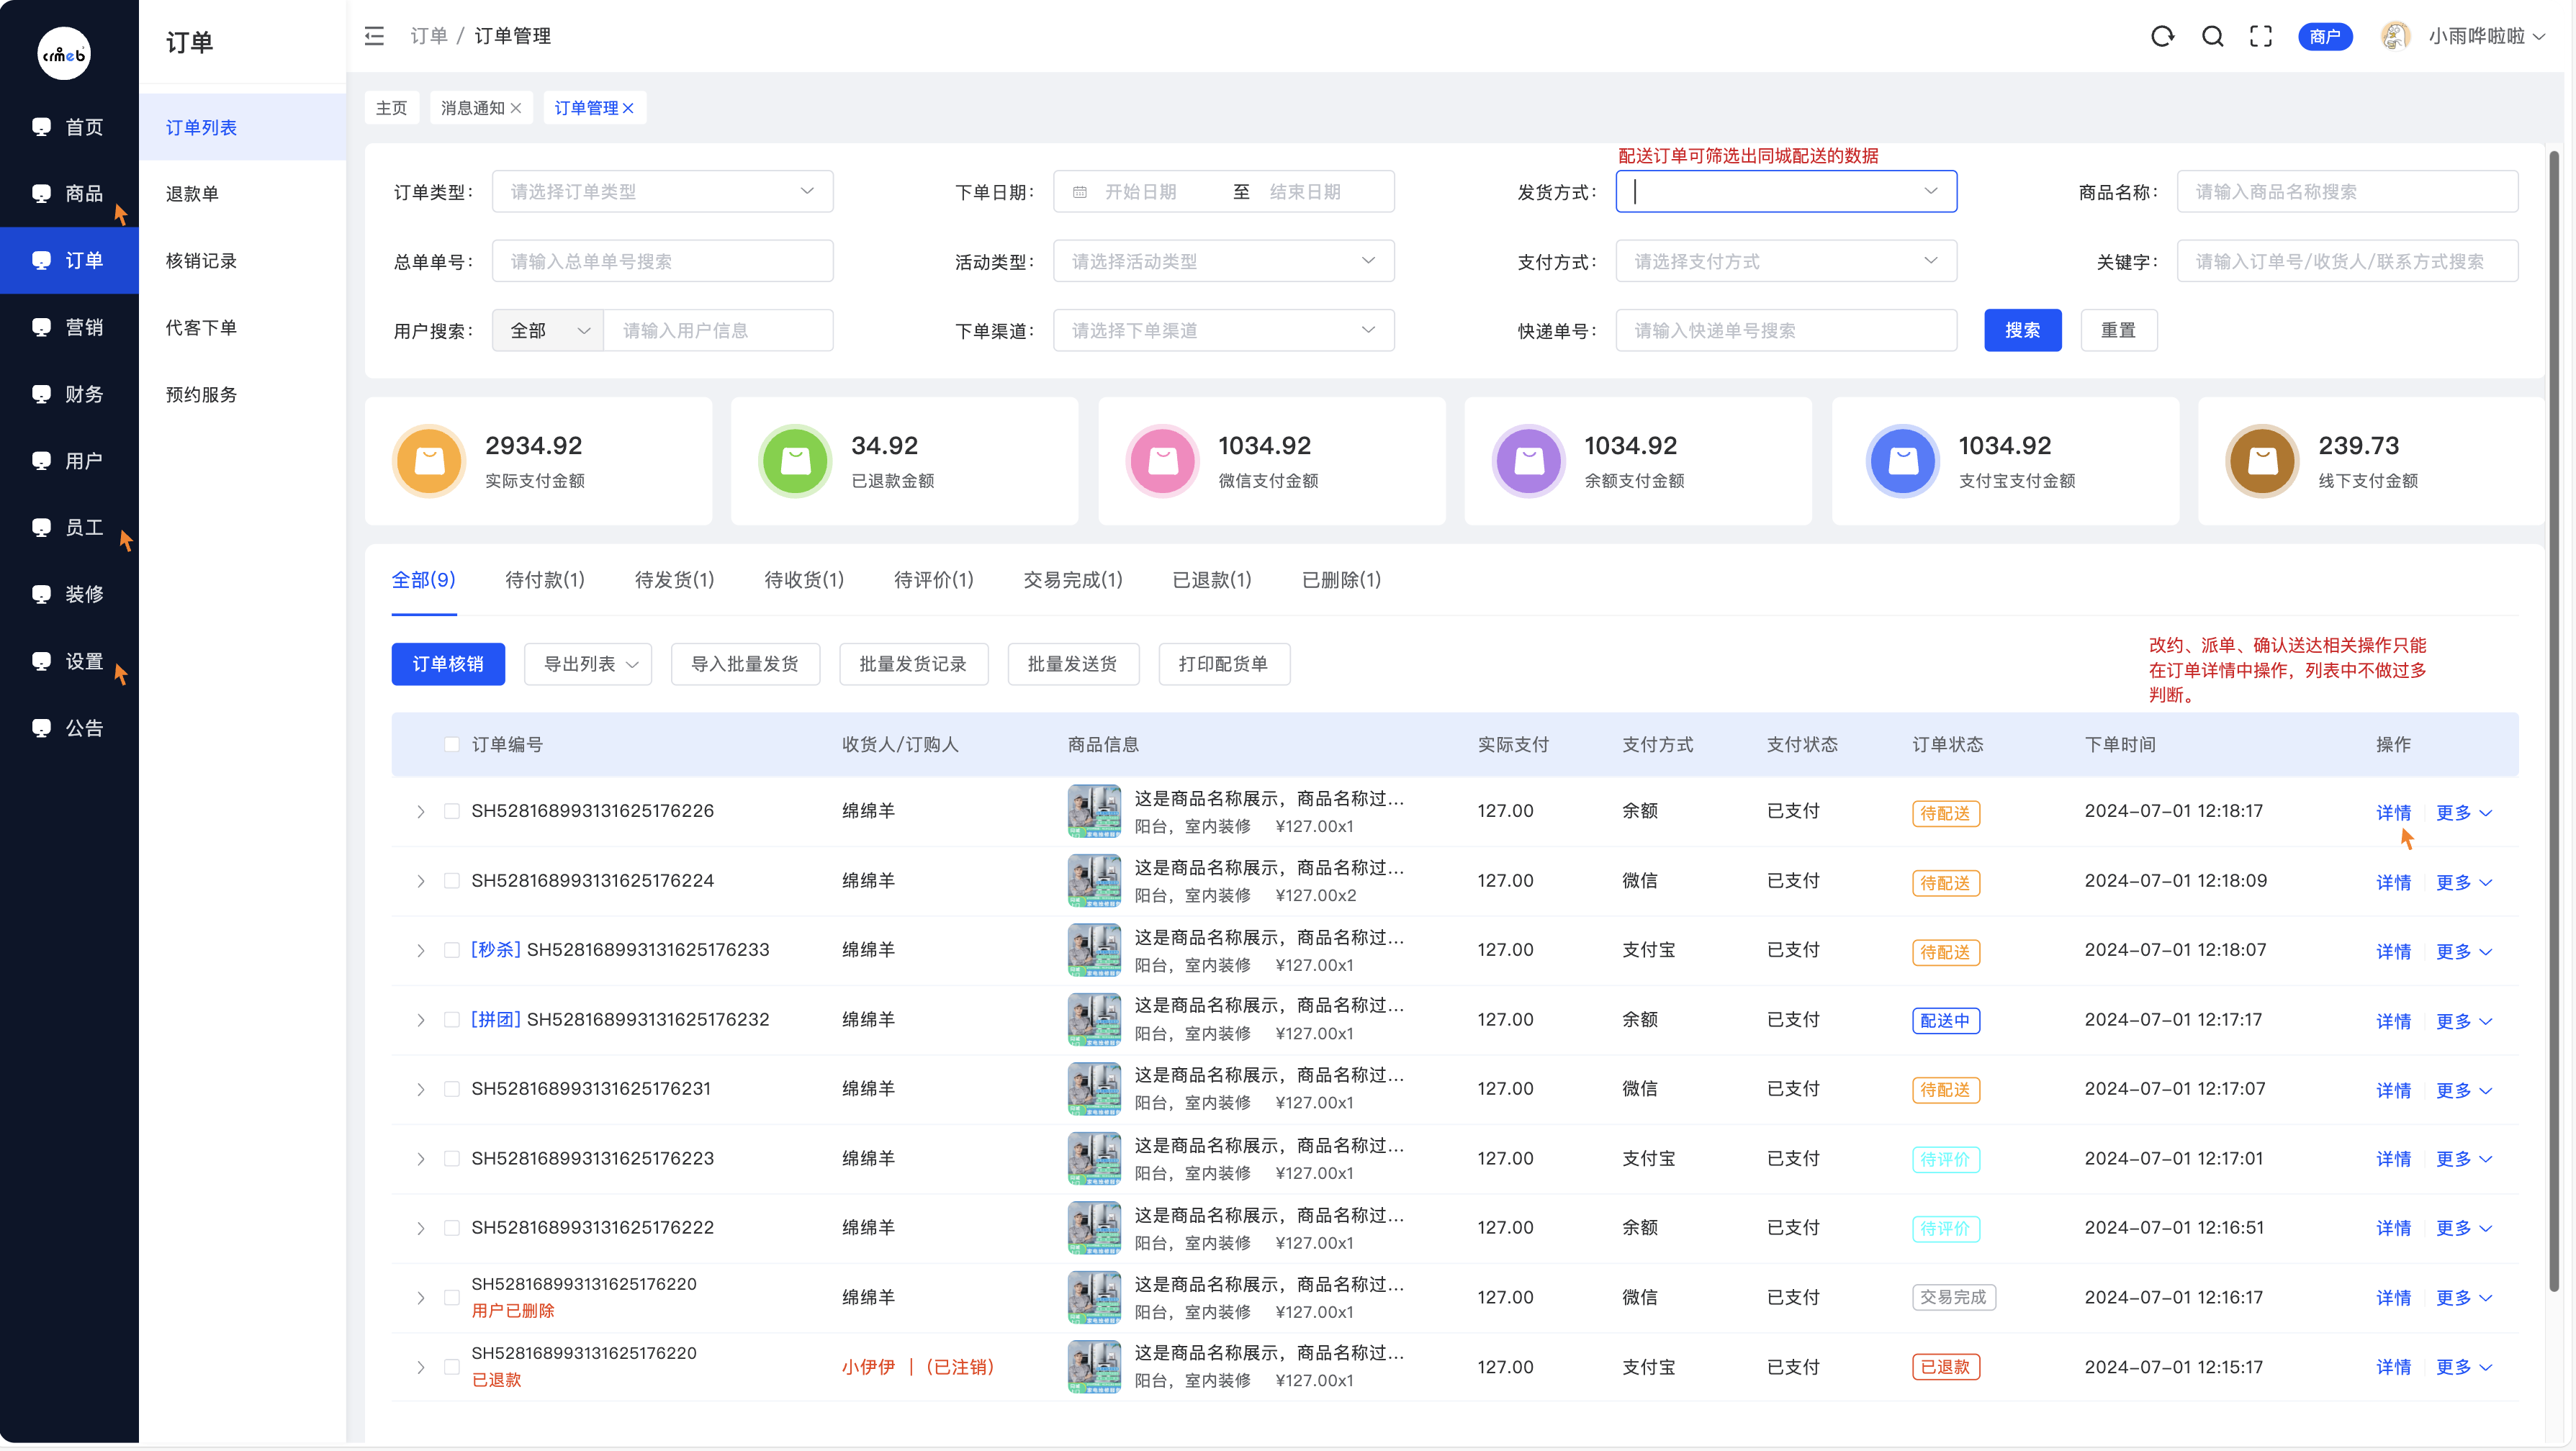Open 营销 in the left sidebar

[x=69, y=327]
